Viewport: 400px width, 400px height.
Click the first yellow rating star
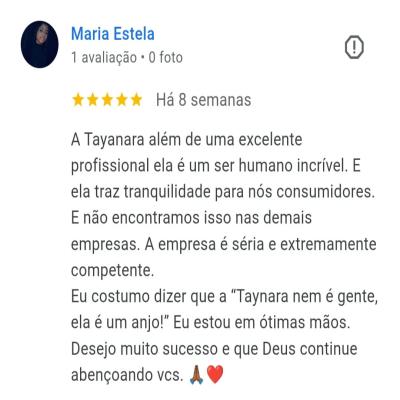click(78, 100)
